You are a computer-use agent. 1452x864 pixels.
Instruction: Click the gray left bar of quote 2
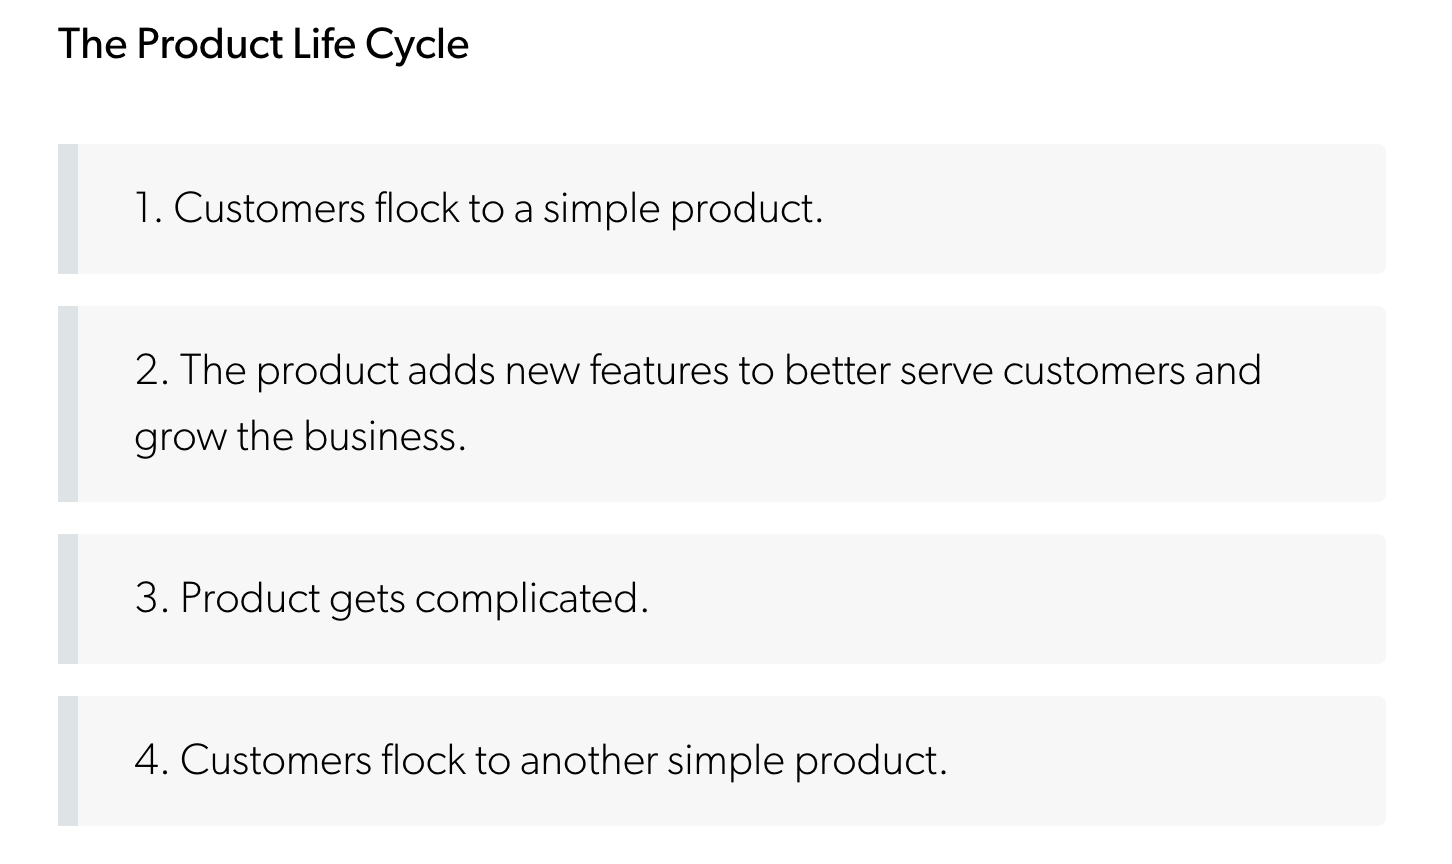point(67,404)
